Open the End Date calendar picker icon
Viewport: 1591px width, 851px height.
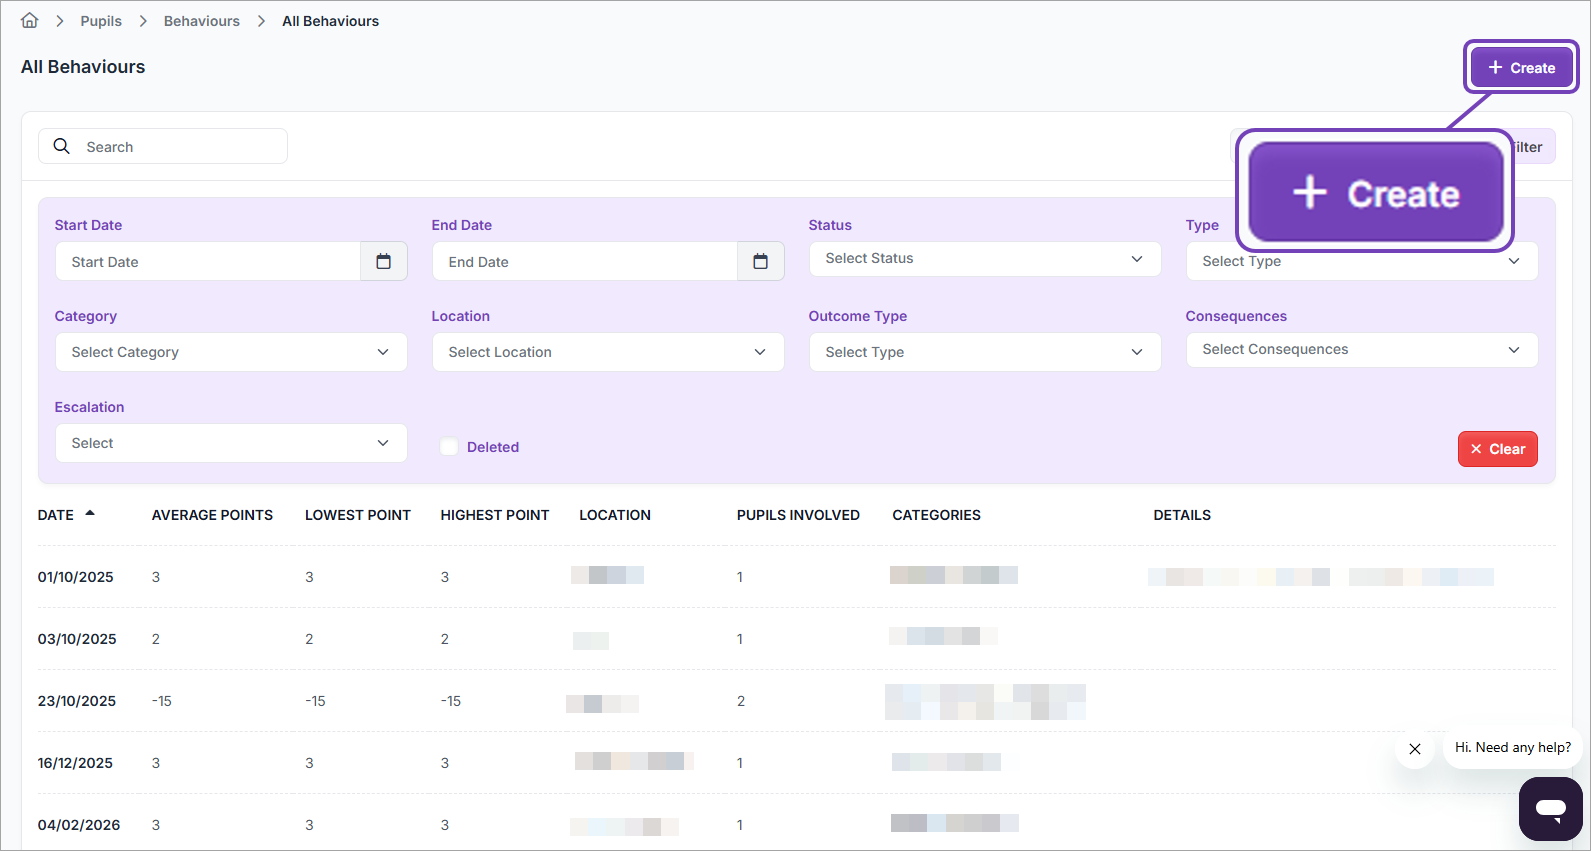(760, 262)
